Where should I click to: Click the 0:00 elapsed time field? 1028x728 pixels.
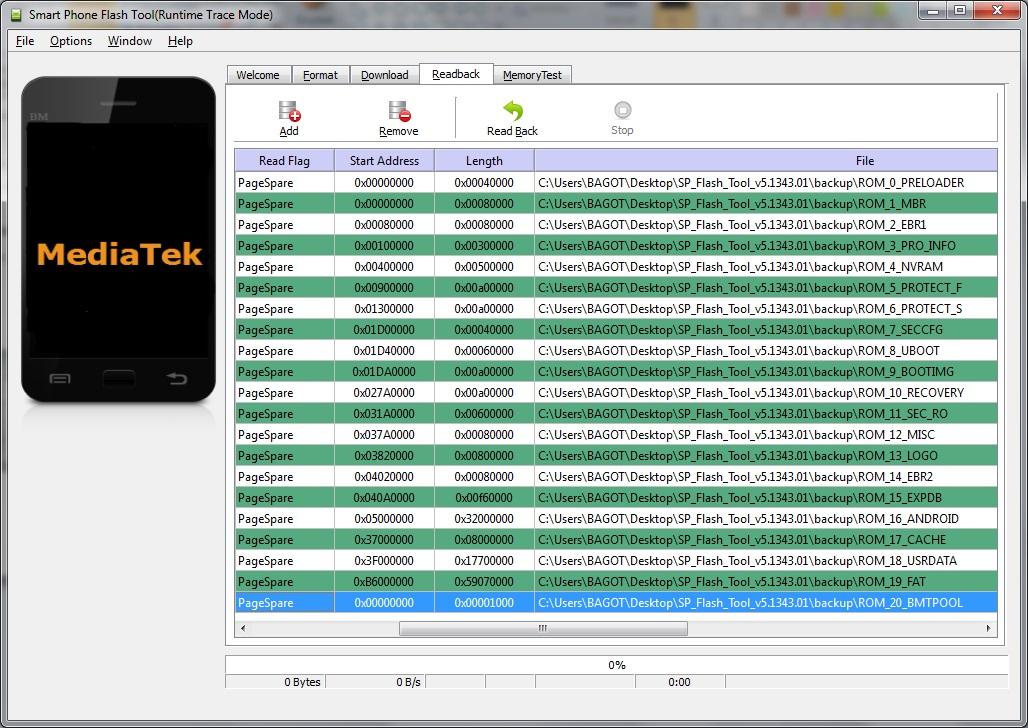pyautogui.click(x=680, y=682)
